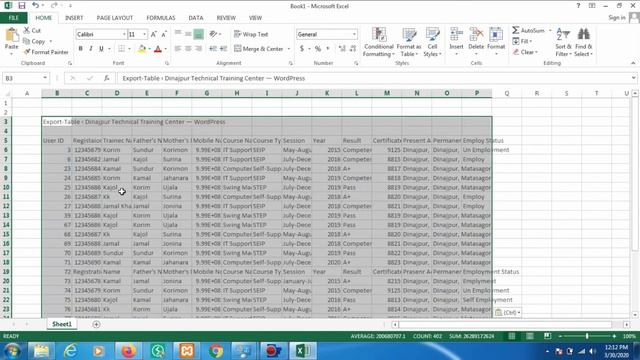Open the Calibri font name dropdown
Screen dimensions: 640x360
[124, 34]
